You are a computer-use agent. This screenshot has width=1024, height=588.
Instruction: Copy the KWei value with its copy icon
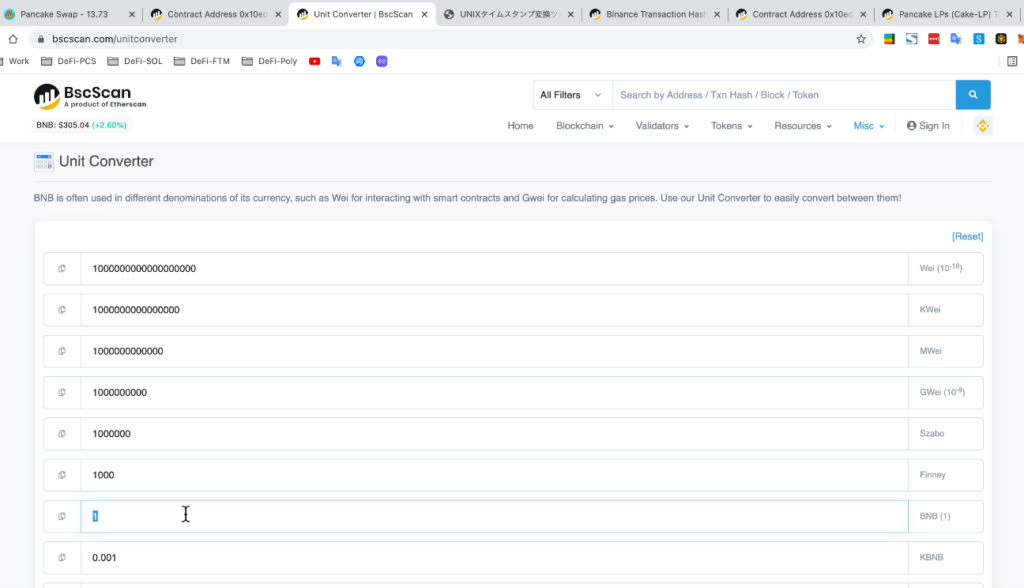(62, 310)
